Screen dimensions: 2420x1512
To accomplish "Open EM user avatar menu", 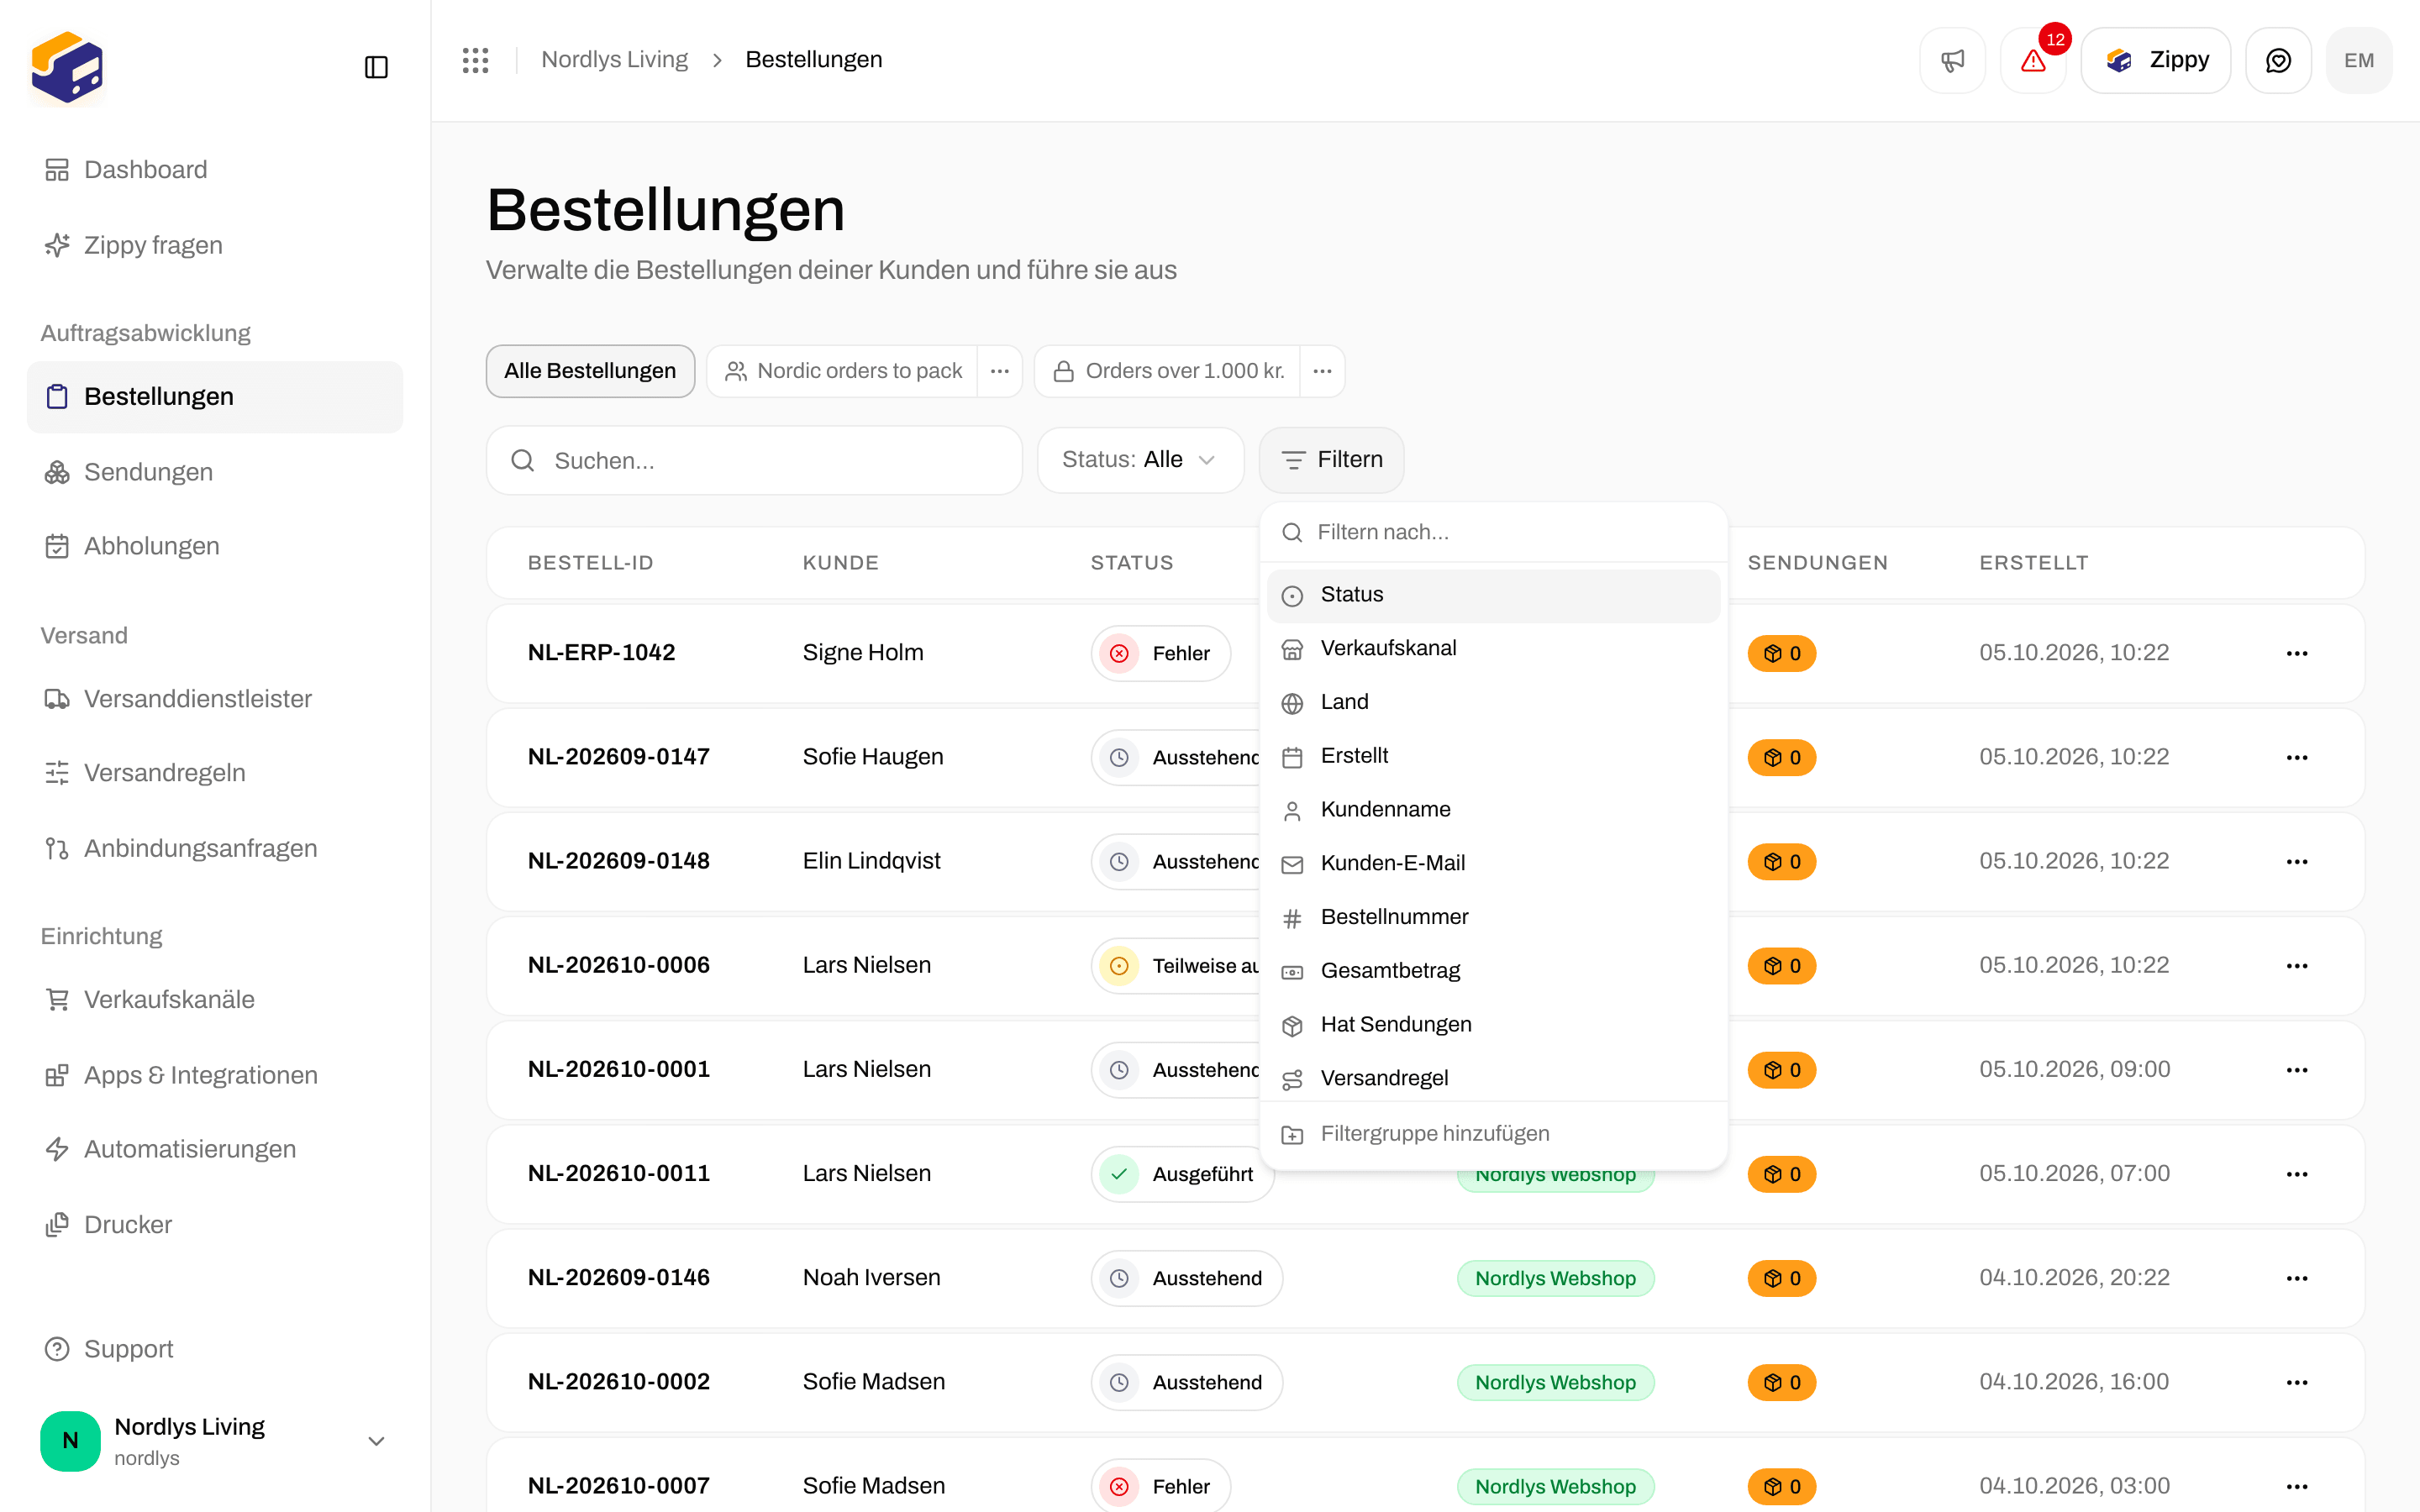I will coord(2359,60).
